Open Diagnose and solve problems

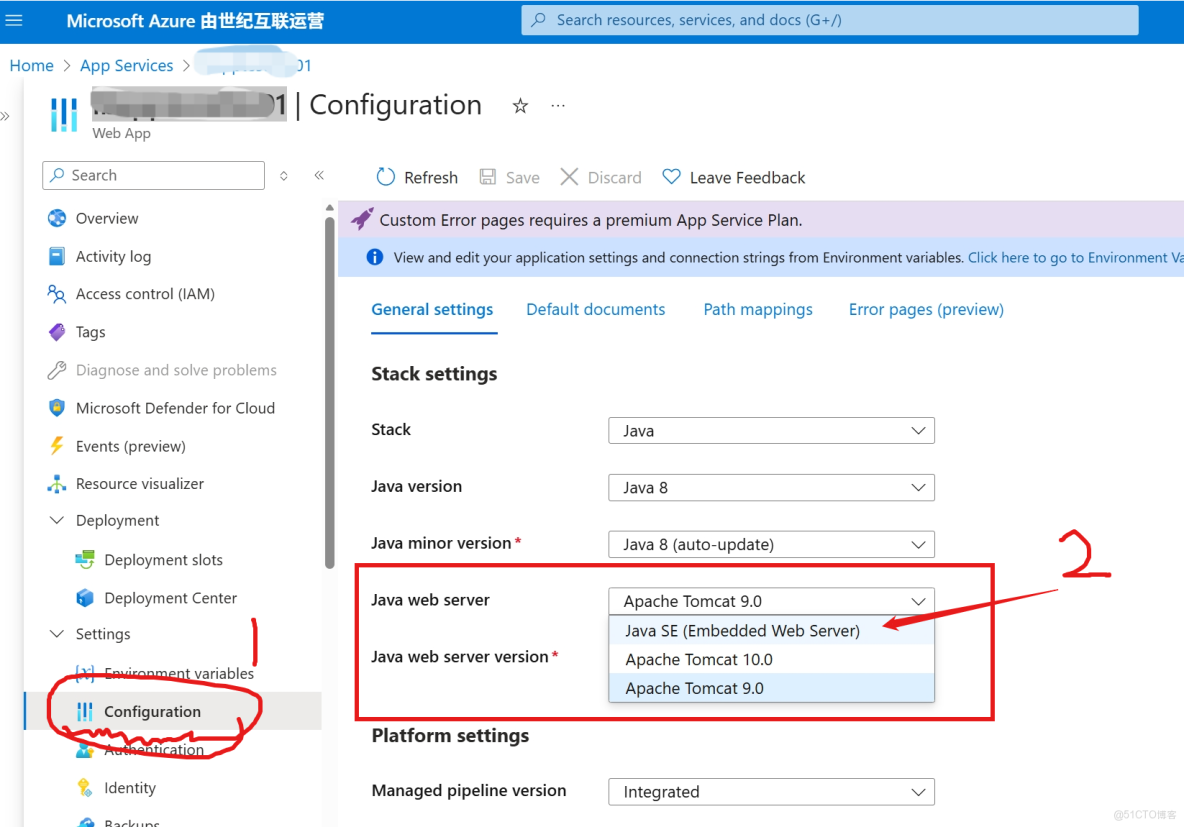[177, 369]
